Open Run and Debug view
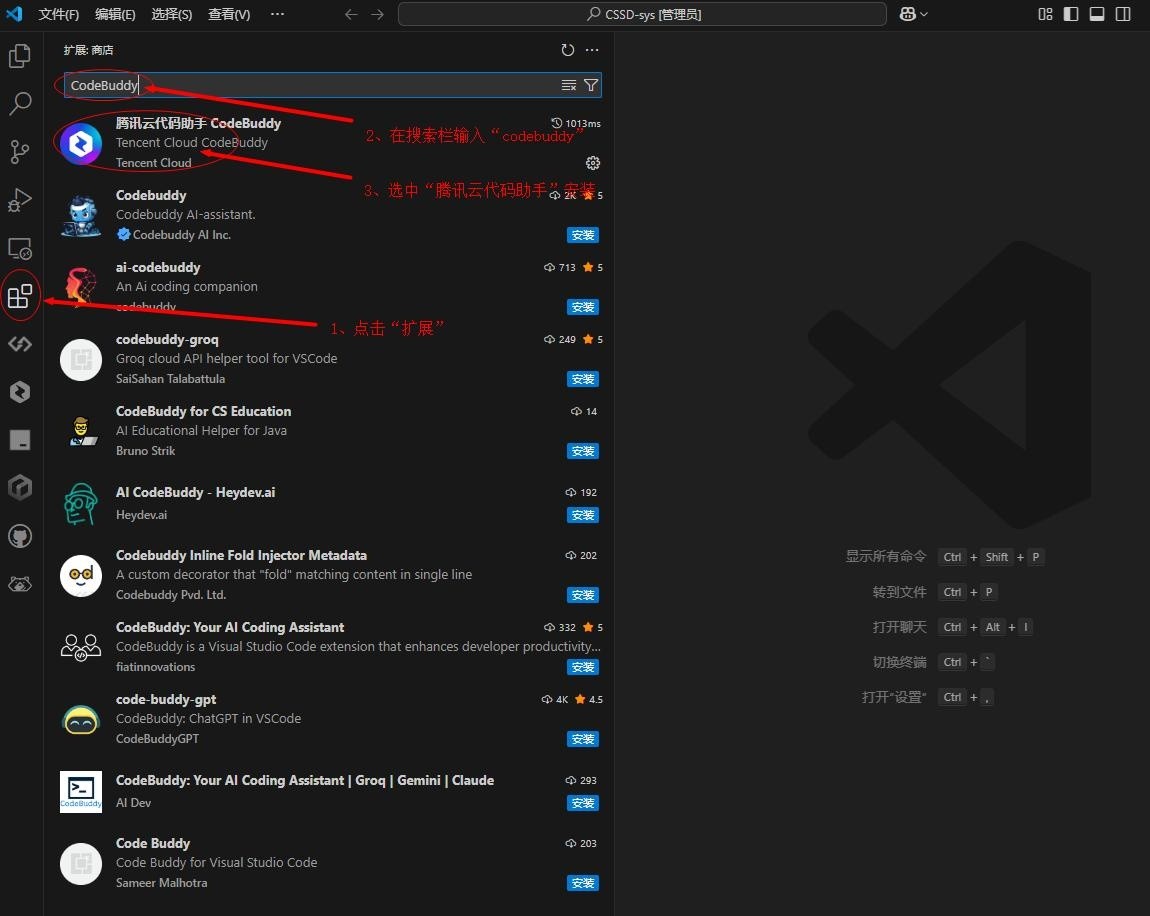1150x916 pixels. pyautogui.click(x=20, y=199)
